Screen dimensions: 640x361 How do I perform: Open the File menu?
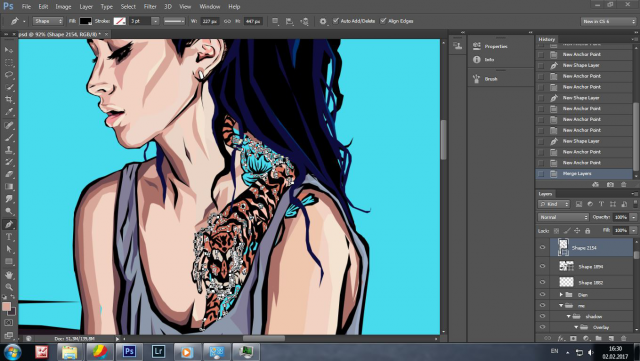point(26,7)
